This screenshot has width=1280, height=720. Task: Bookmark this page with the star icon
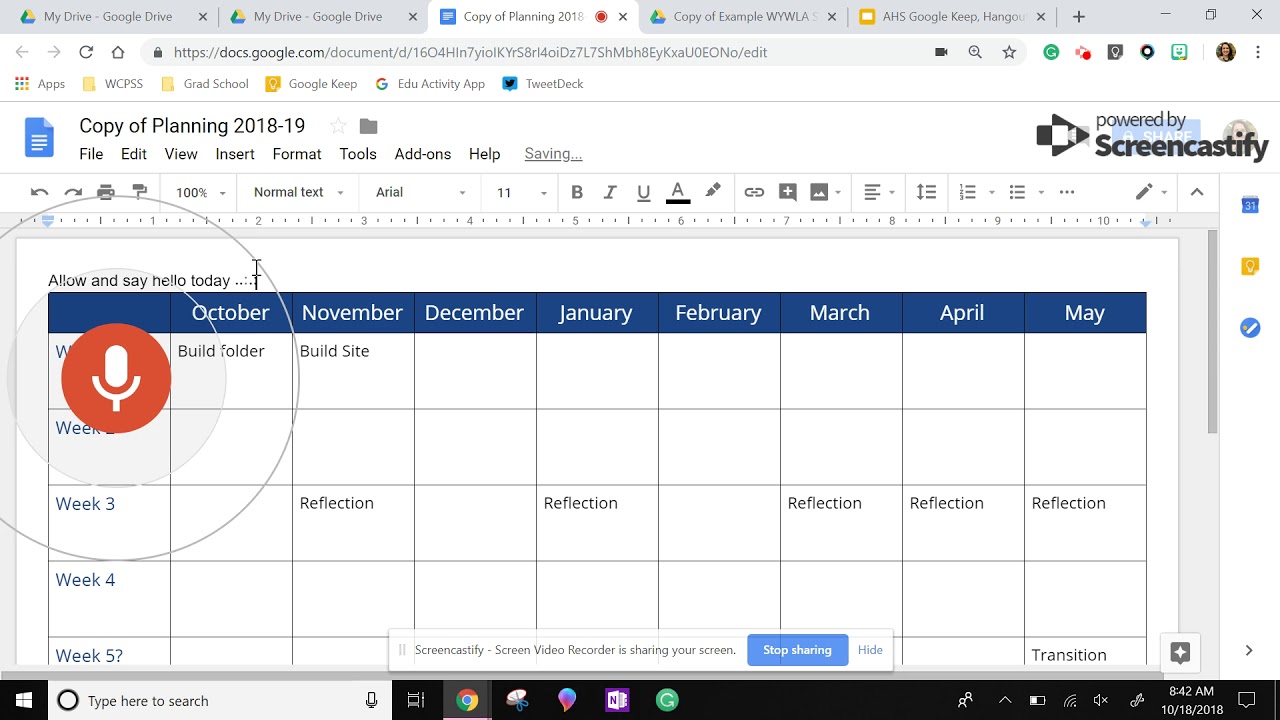[x=1009, y=52]
